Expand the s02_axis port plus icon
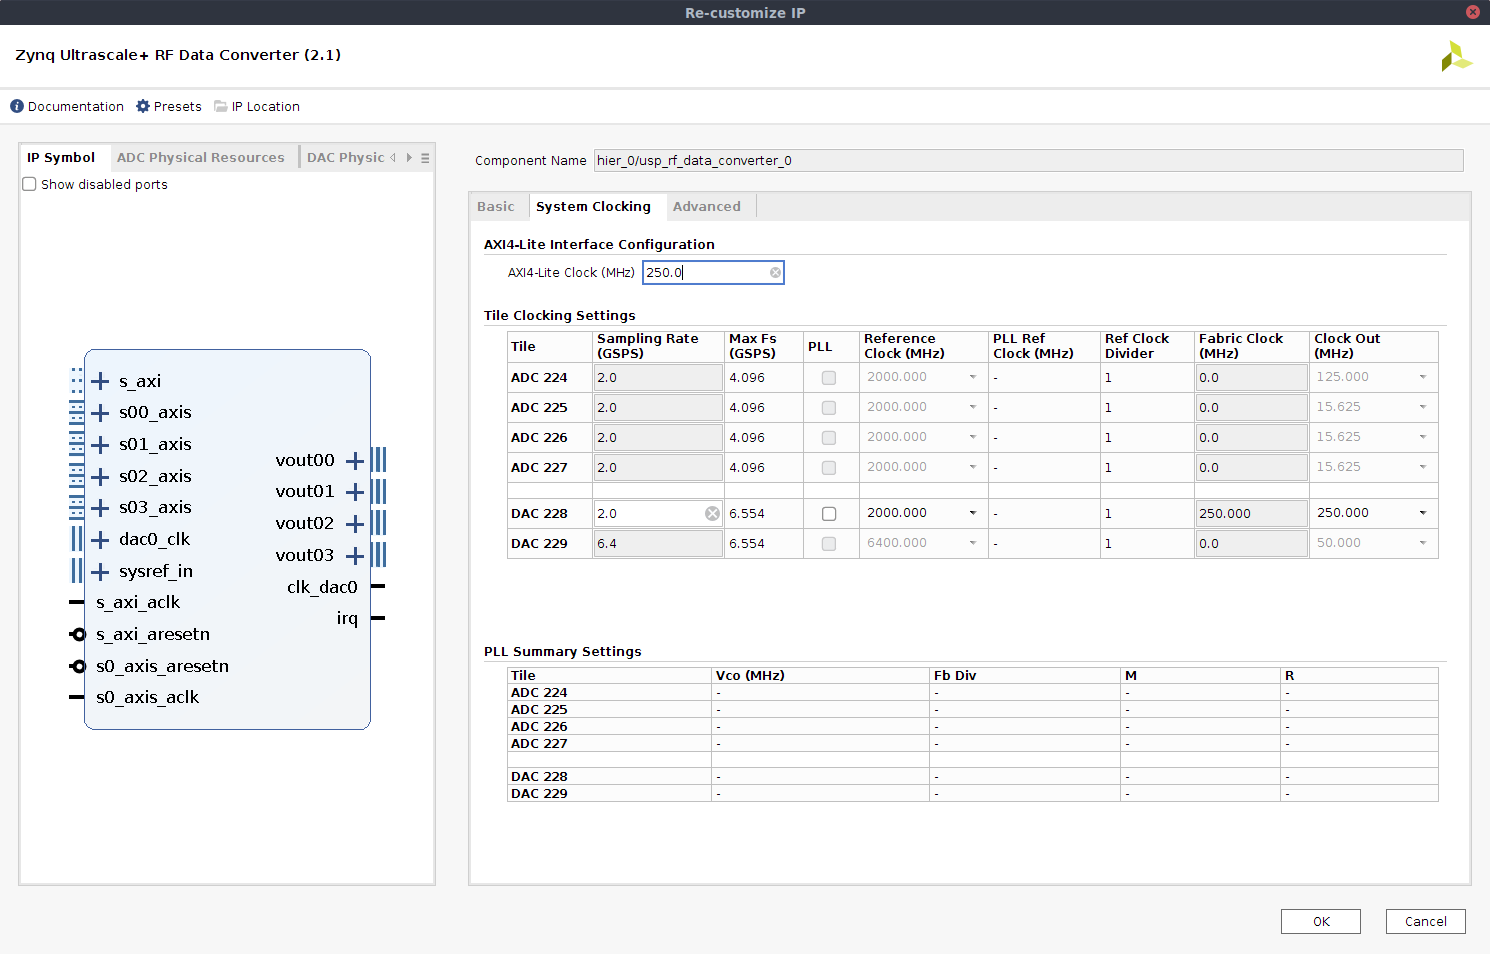 [x=100, y=477]
